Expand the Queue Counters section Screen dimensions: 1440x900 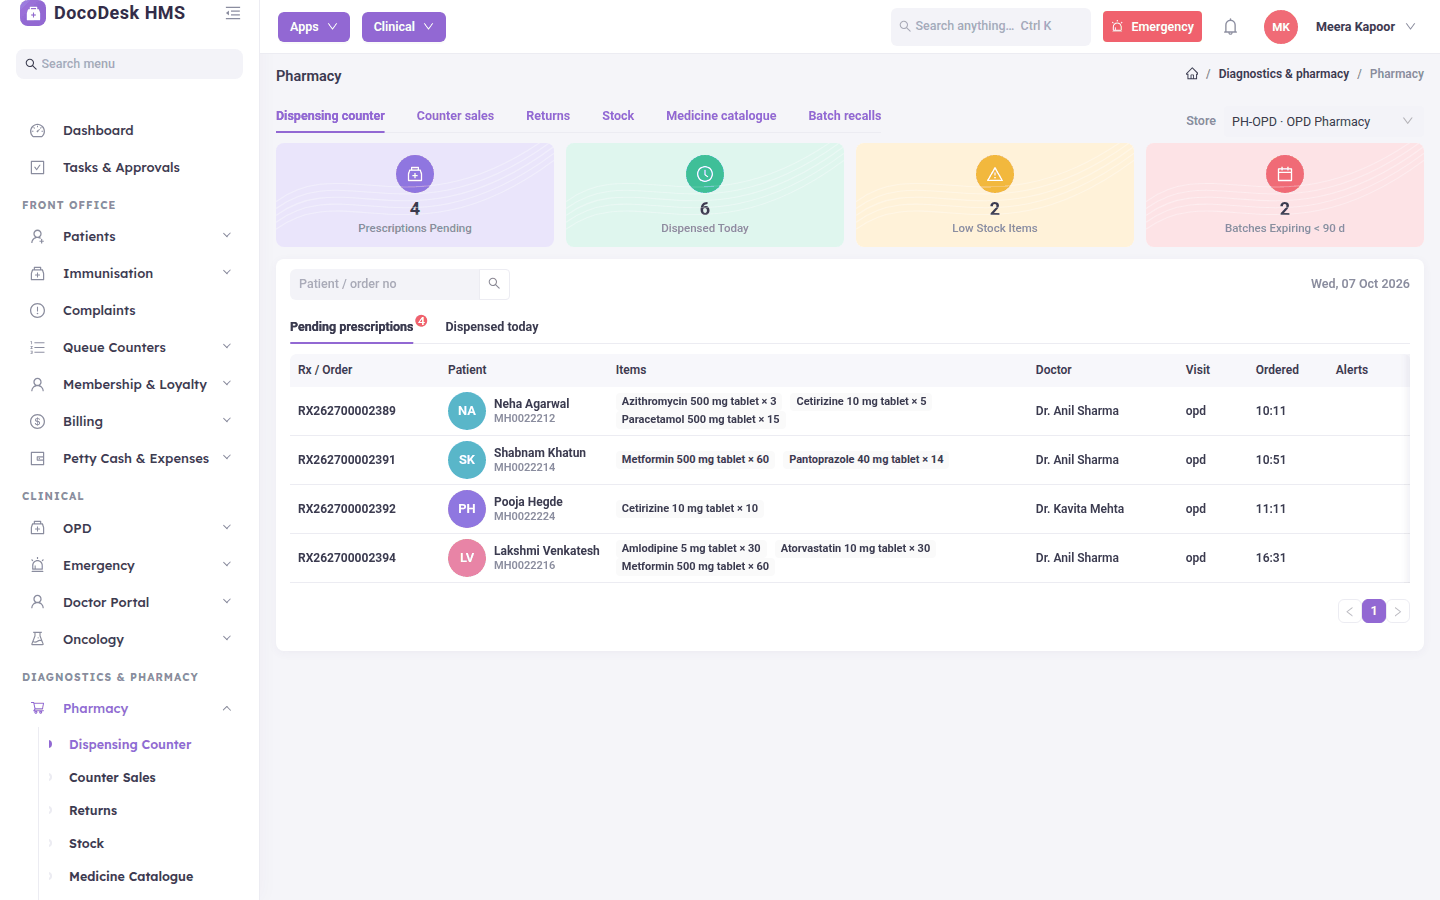point(130,348)
